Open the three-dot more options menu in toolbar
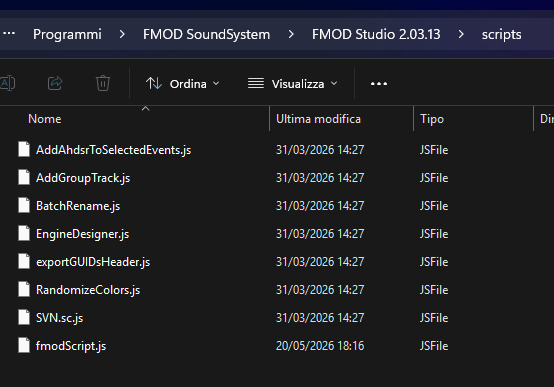554x387 pixels. 379,84
